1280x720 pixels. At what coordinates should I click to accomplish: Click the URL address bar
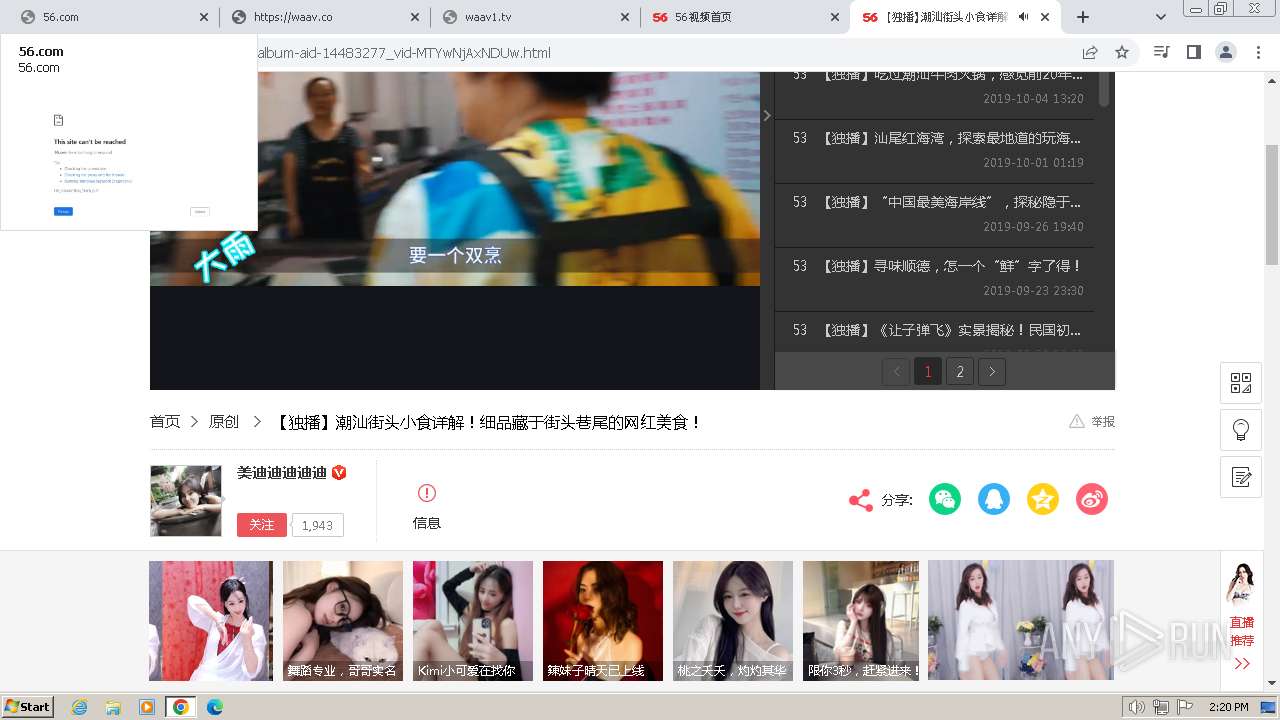point(660,52)
